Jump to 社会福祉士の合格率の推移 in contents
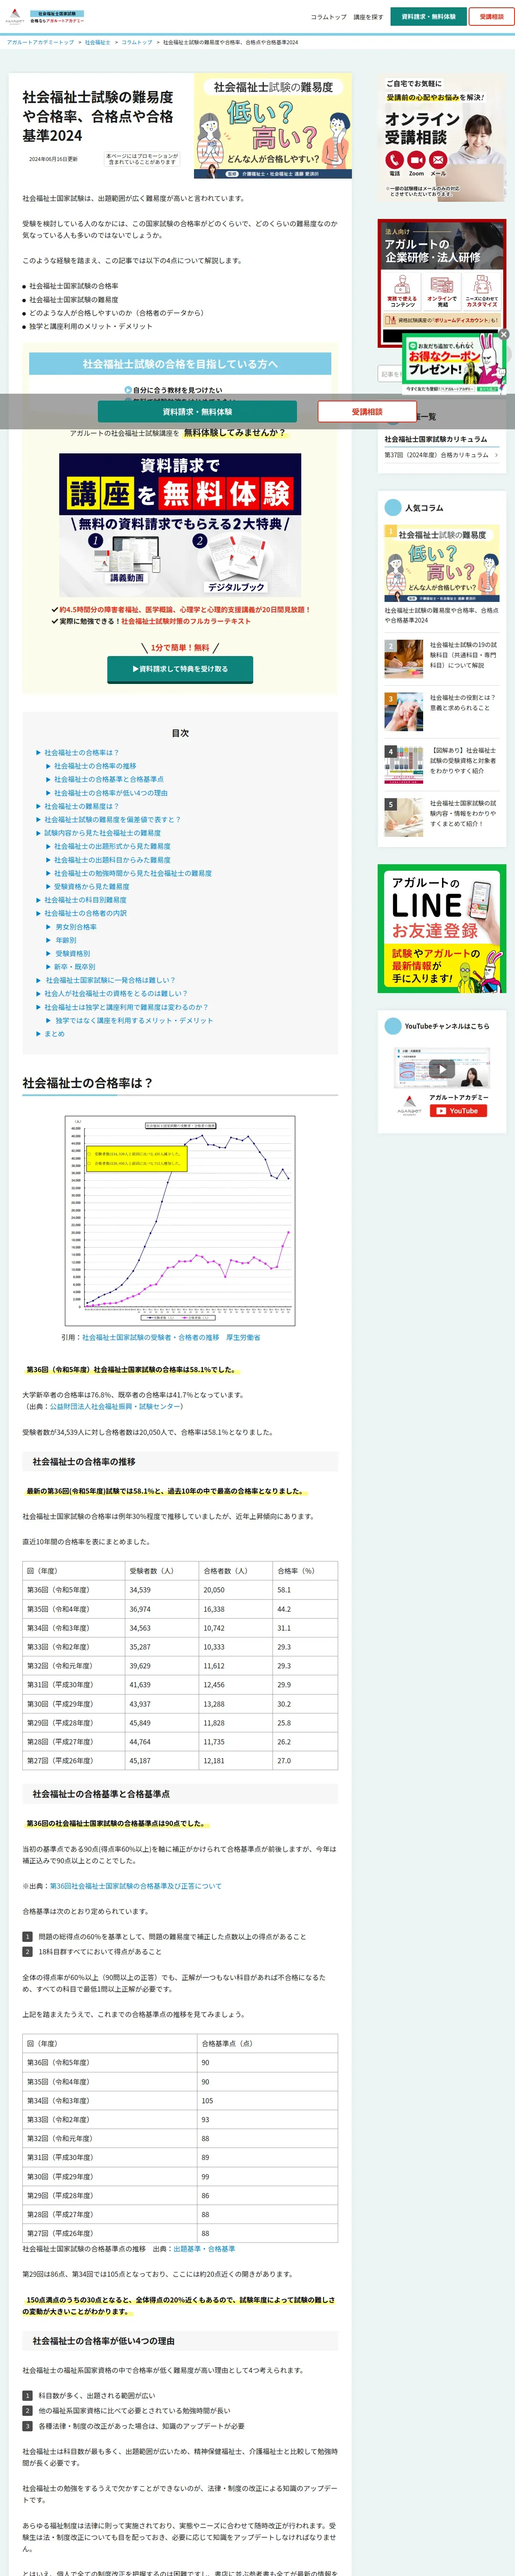 coord(95,766)
